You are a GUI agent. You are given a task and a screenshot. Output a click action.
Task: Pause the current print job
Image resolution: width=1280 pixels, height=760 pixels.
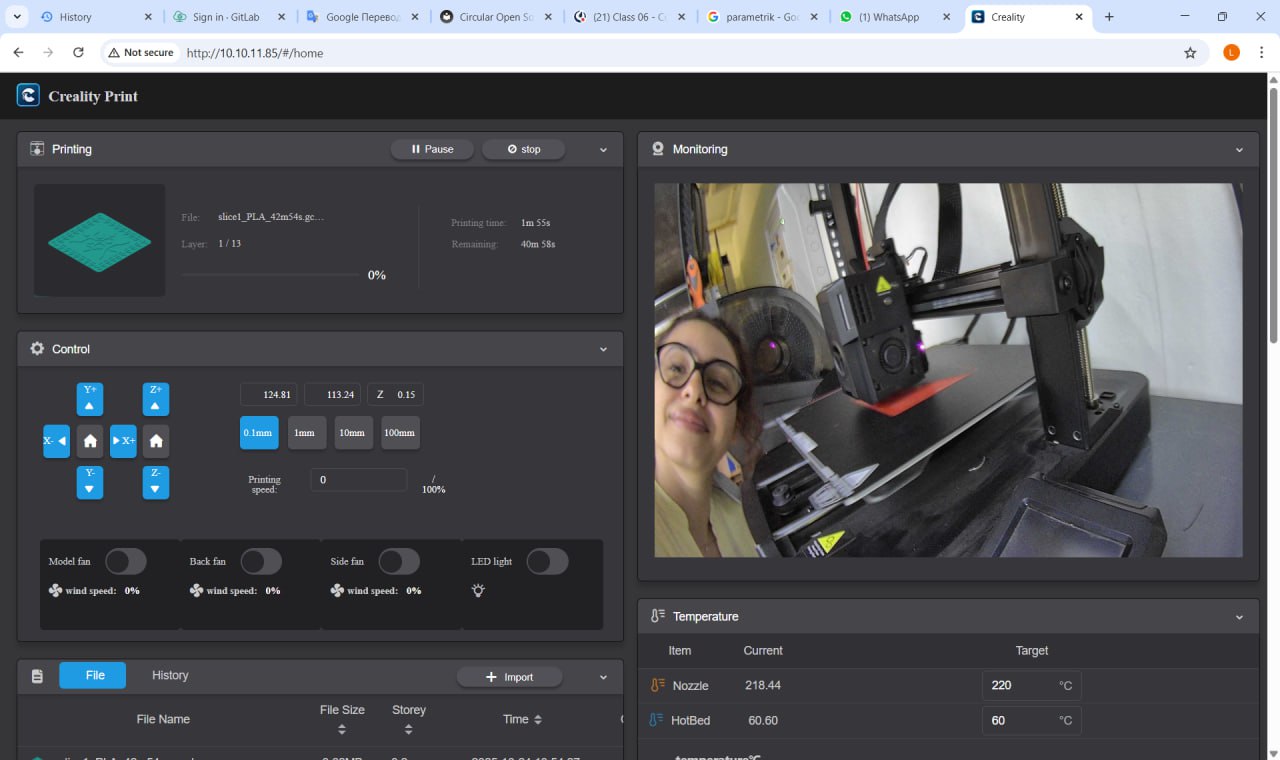point(432,149)
